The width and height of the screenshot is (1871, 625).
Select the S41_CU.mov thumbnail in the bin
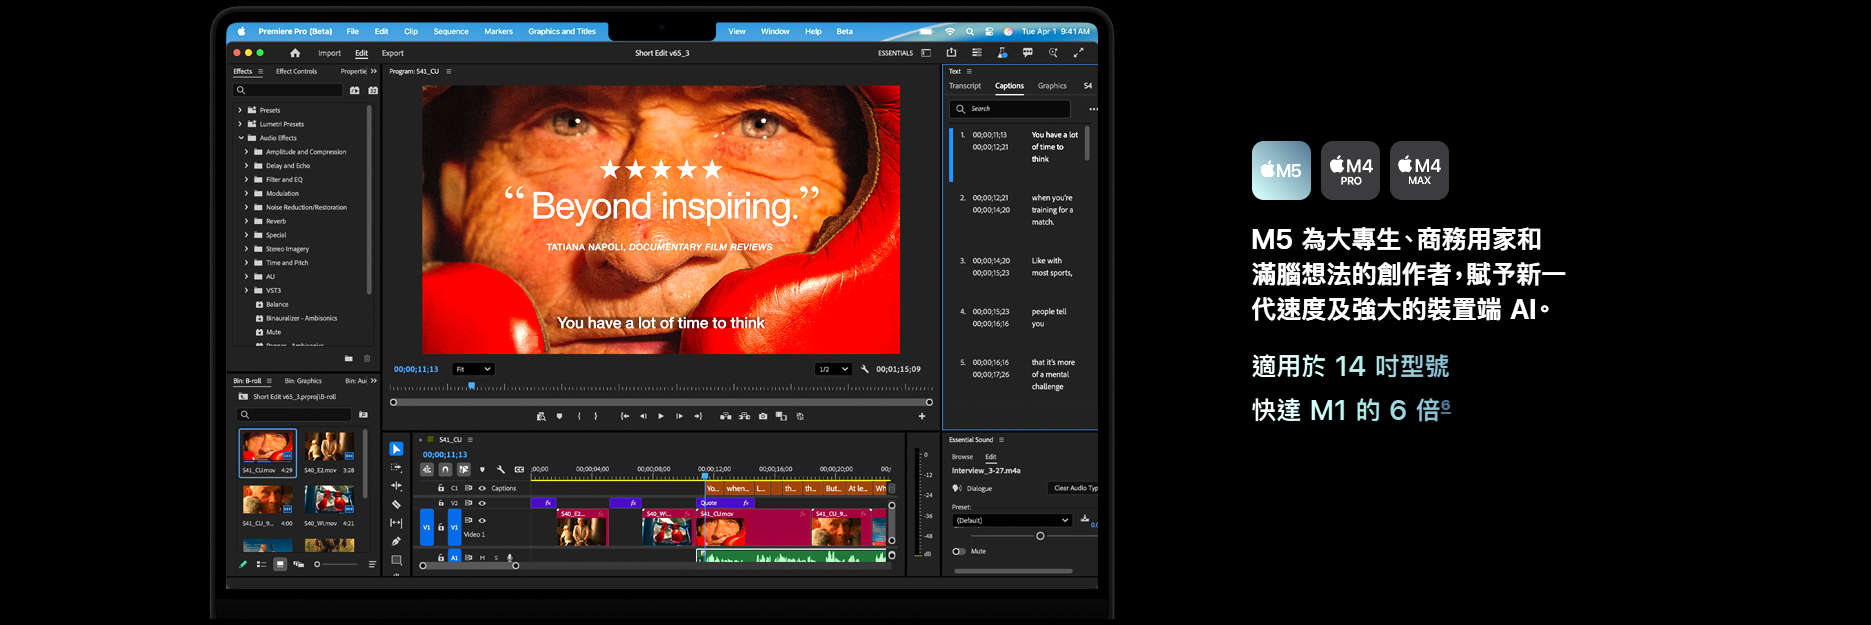(268, 448)
